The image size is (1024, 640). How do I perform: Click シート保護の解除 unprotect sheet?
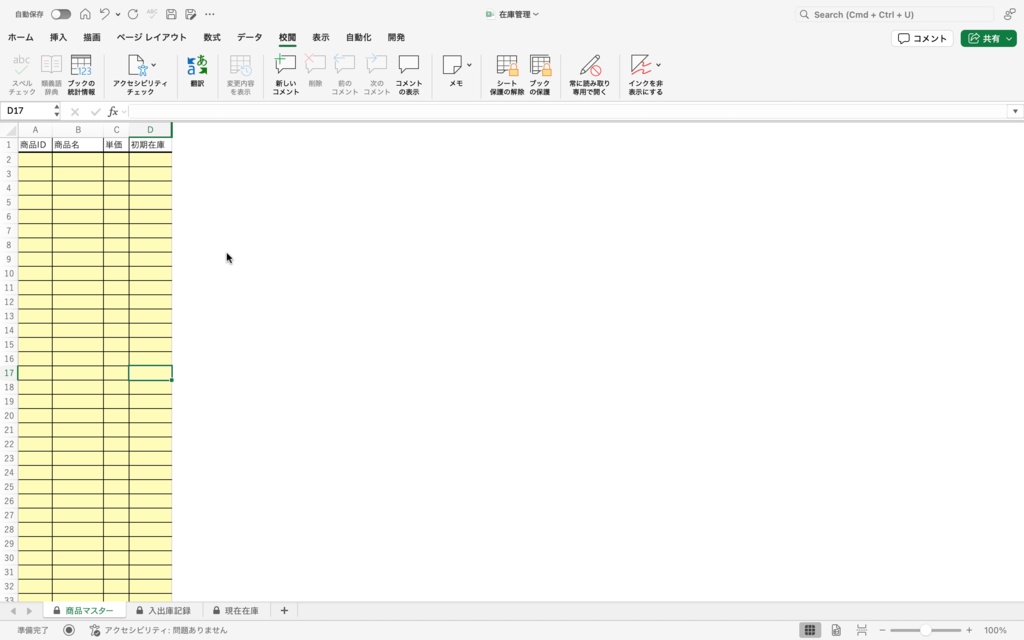[x=507, y=74]
